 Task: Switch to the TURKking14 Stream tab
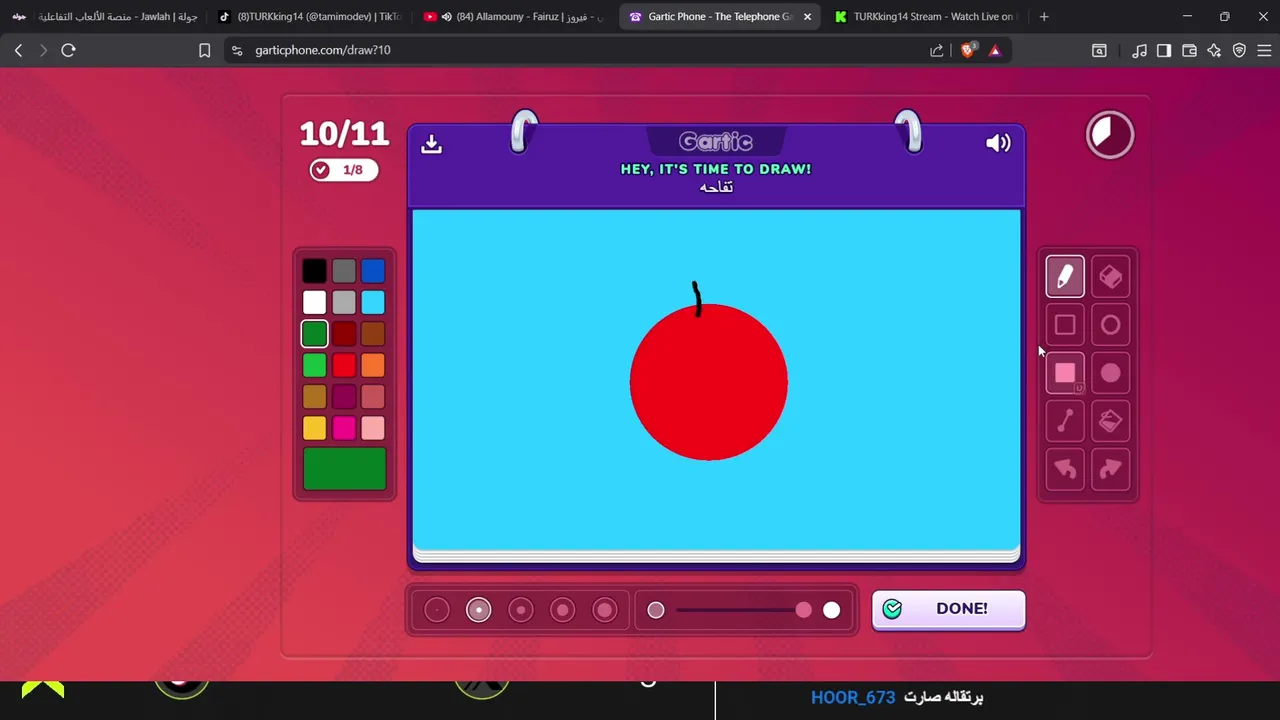coord(923,17)
